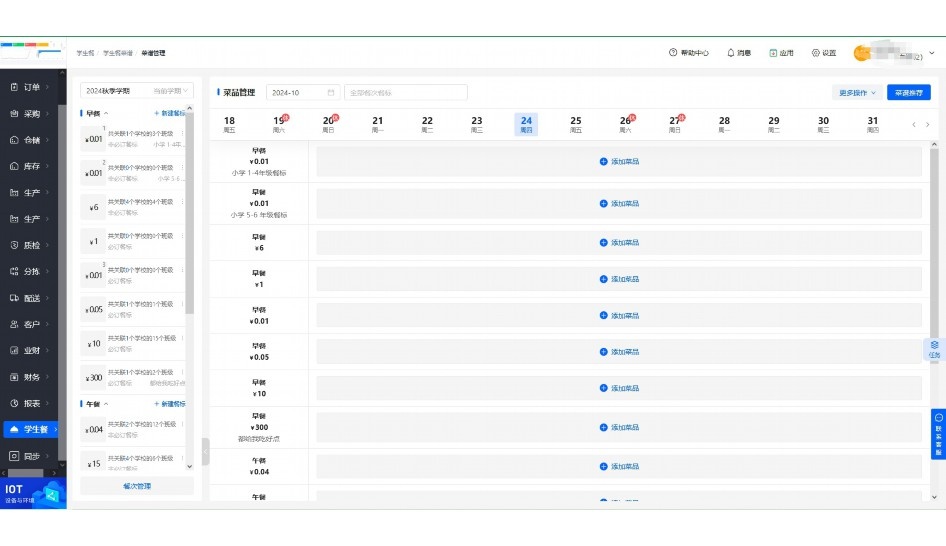Open 帮助中心 help center icon
The width and height of the screenshot is (946, 546).
tap(673, 53)
